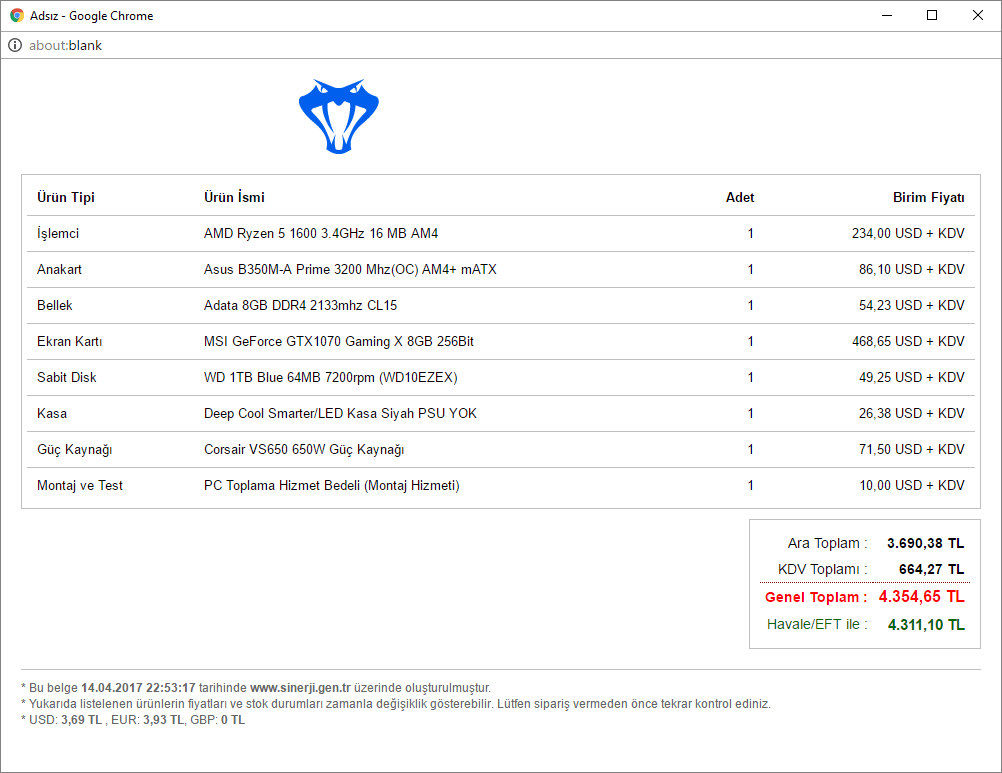Select the Ürün İsmi column header

click(234, 197)
